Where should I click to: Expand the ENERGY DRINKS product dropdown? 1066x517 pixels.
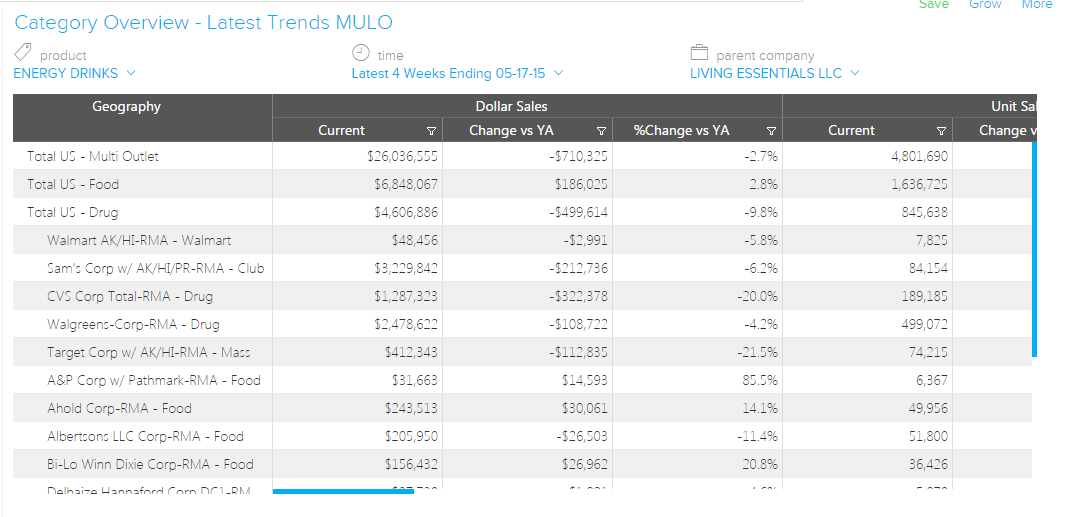131,73
